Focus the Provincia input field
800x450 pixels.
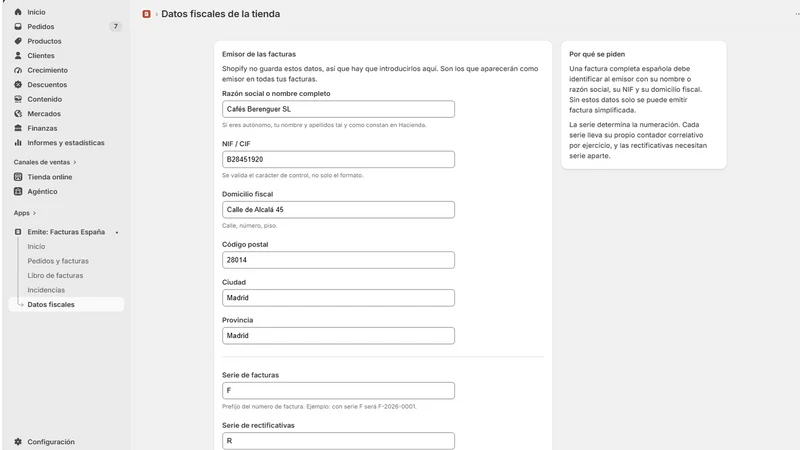tap(338, 336)
